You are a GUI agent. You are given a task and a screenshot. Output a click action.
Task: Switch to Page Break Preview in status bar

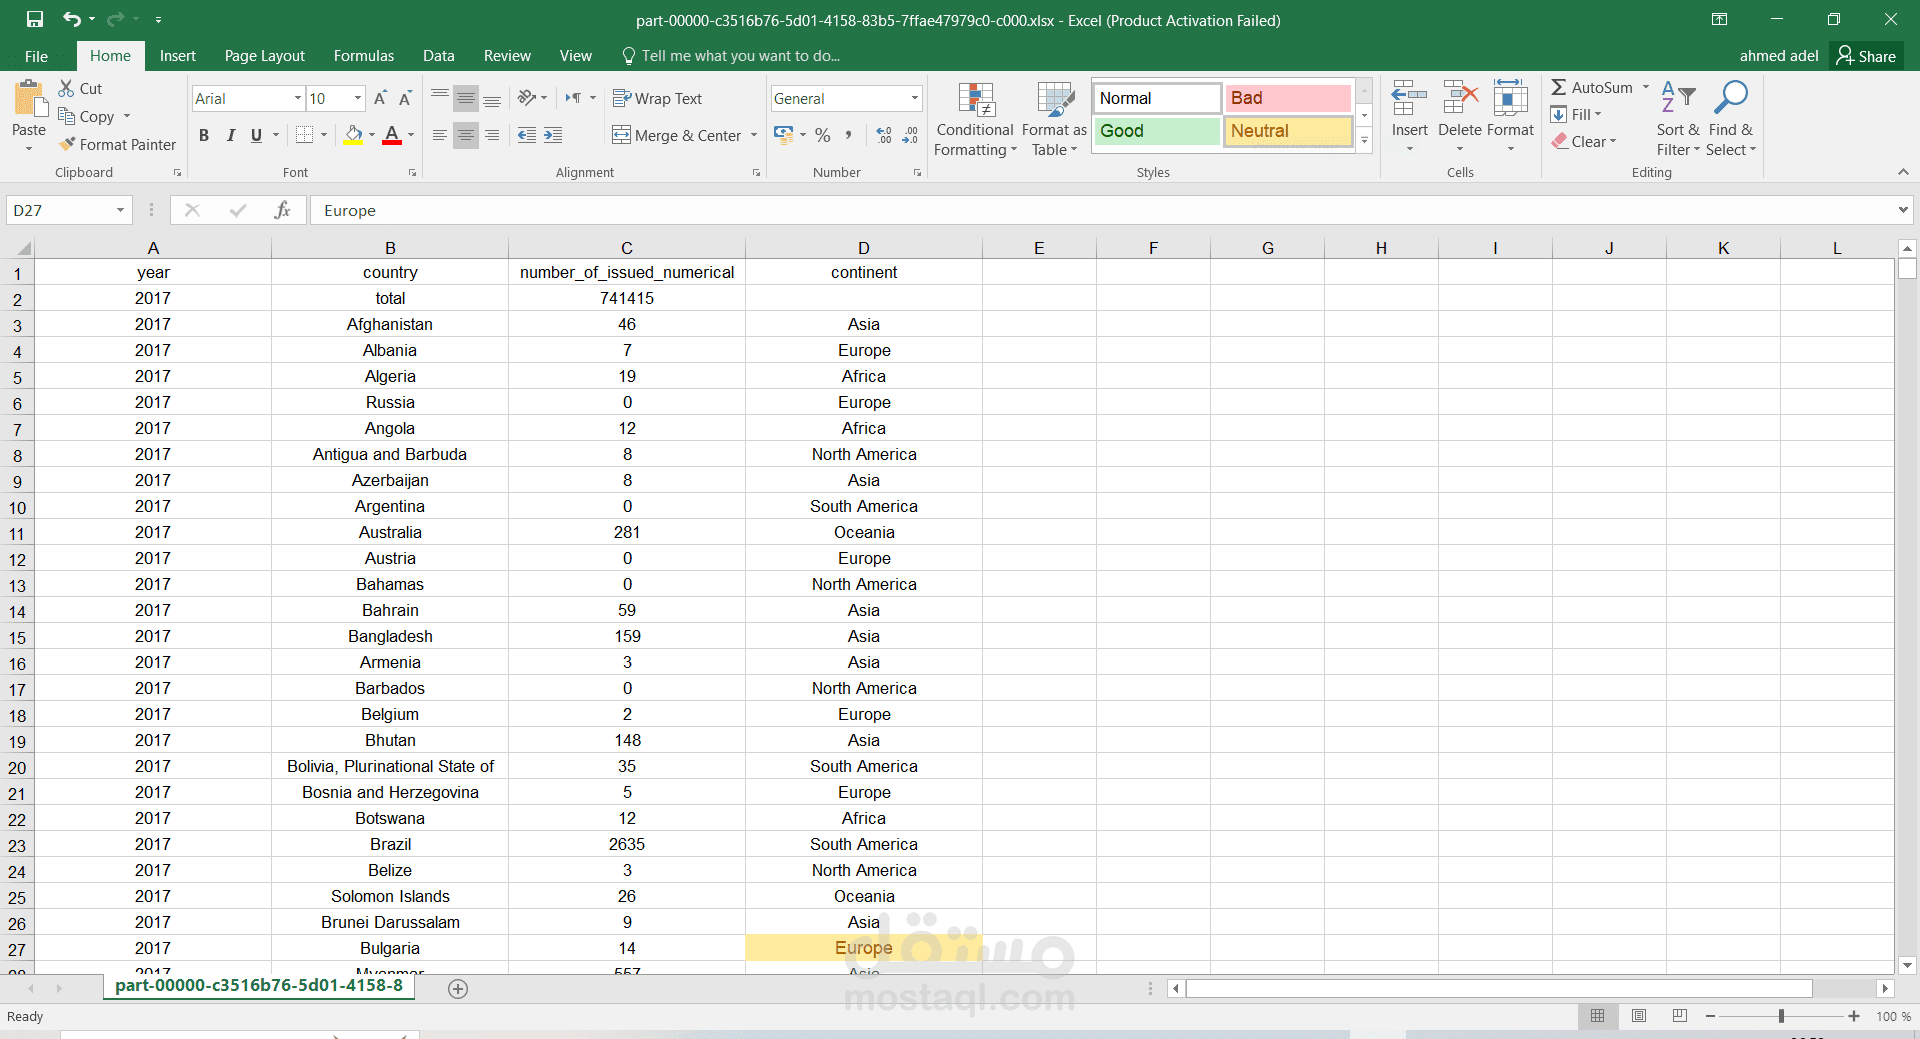pos(1680,1016)
